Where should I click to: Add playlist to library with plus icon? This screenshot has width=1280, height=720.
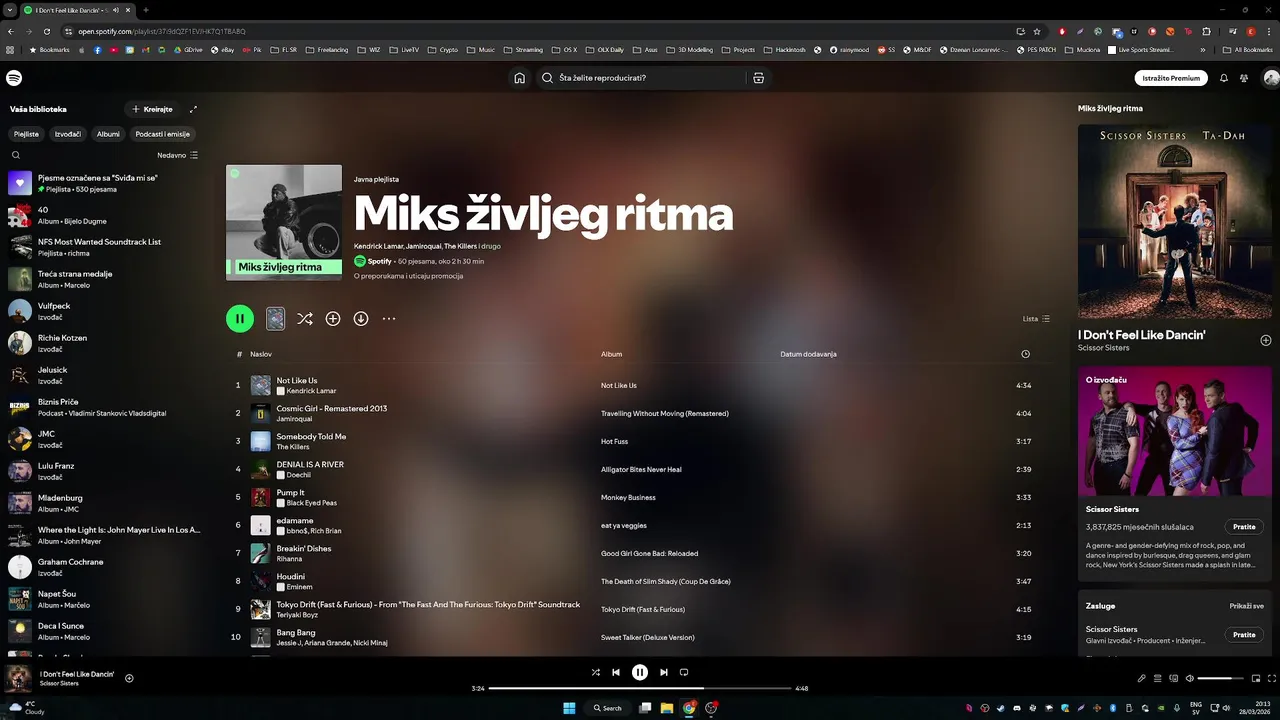pos(333,318)
